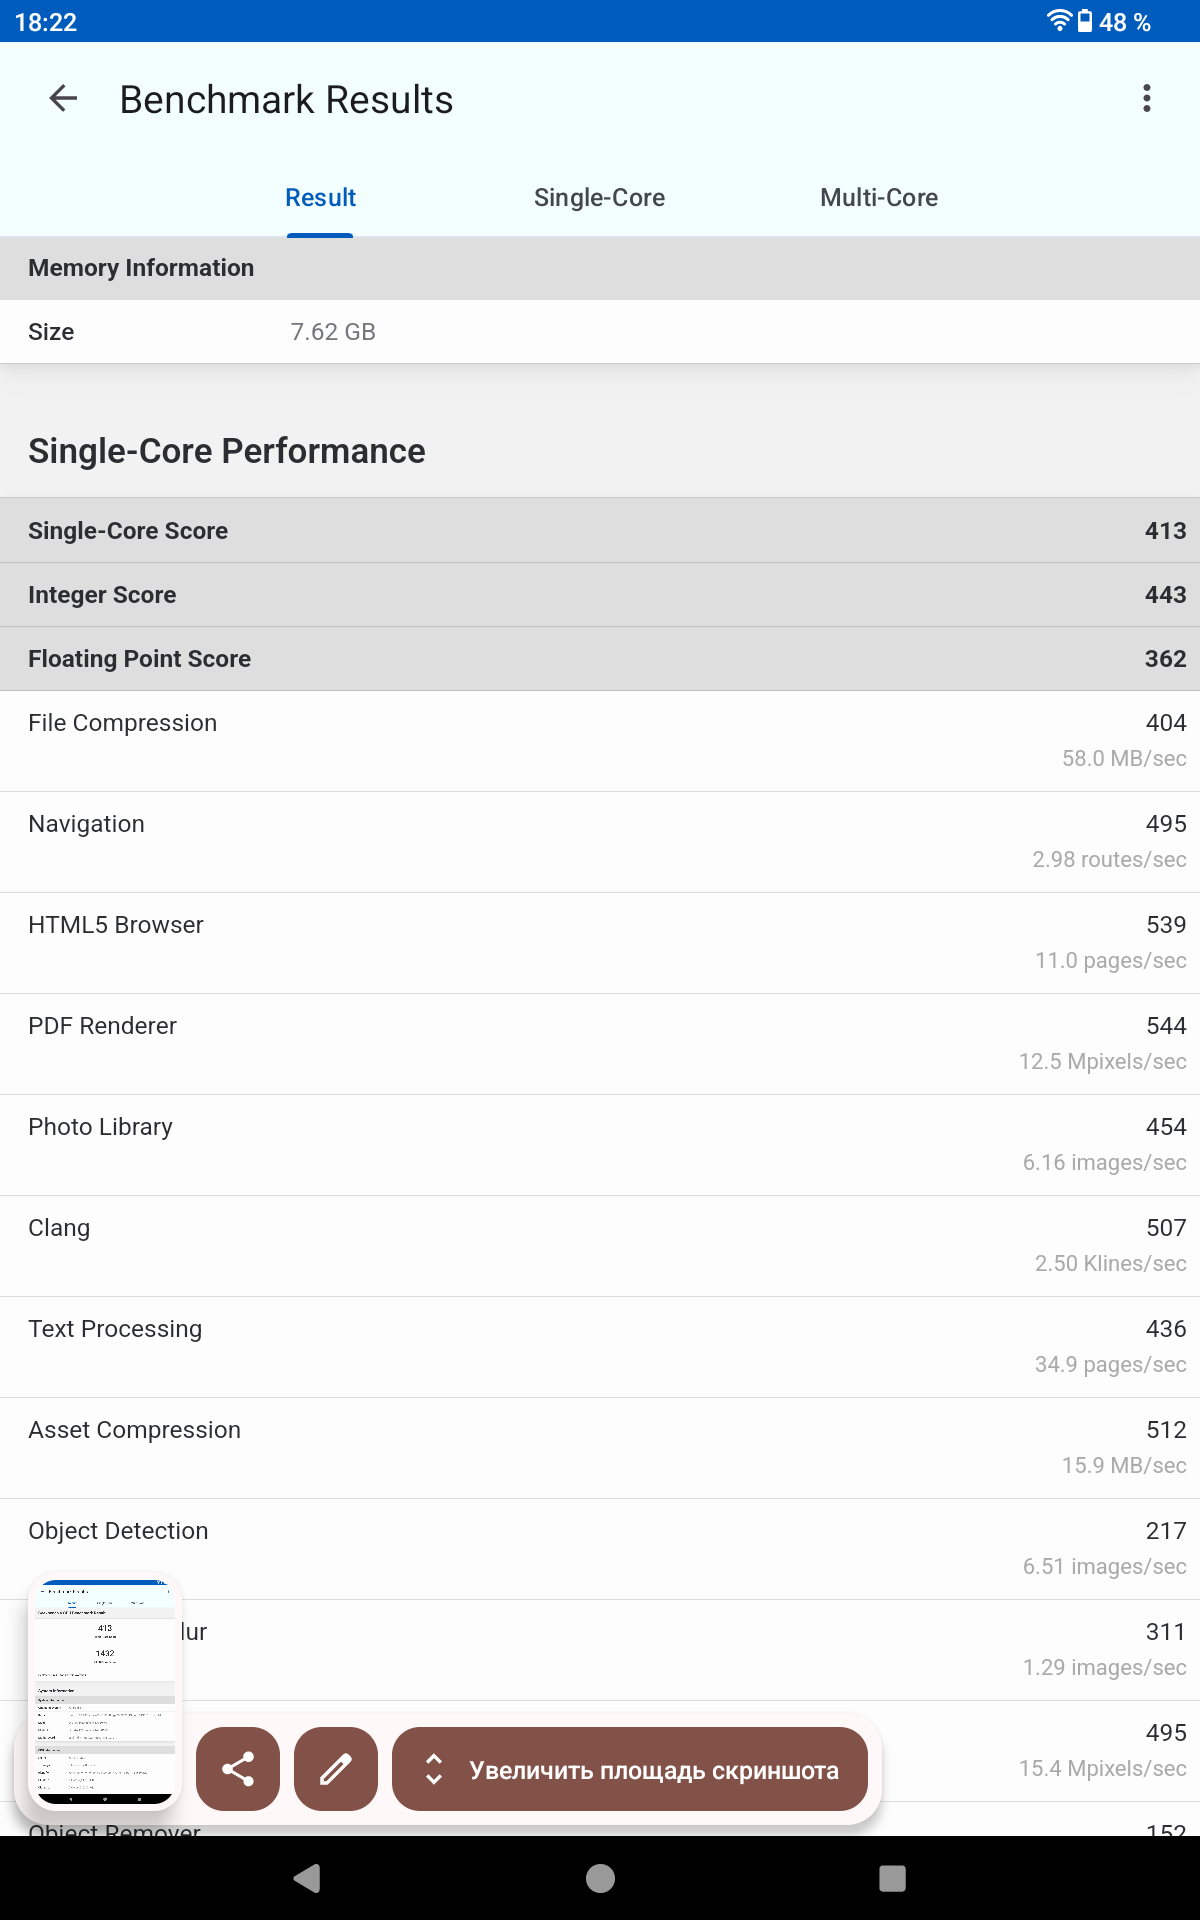Select the Clang benchmark row
This screenshot has height=1920, width=1200.
click(x=600, y=1246)
